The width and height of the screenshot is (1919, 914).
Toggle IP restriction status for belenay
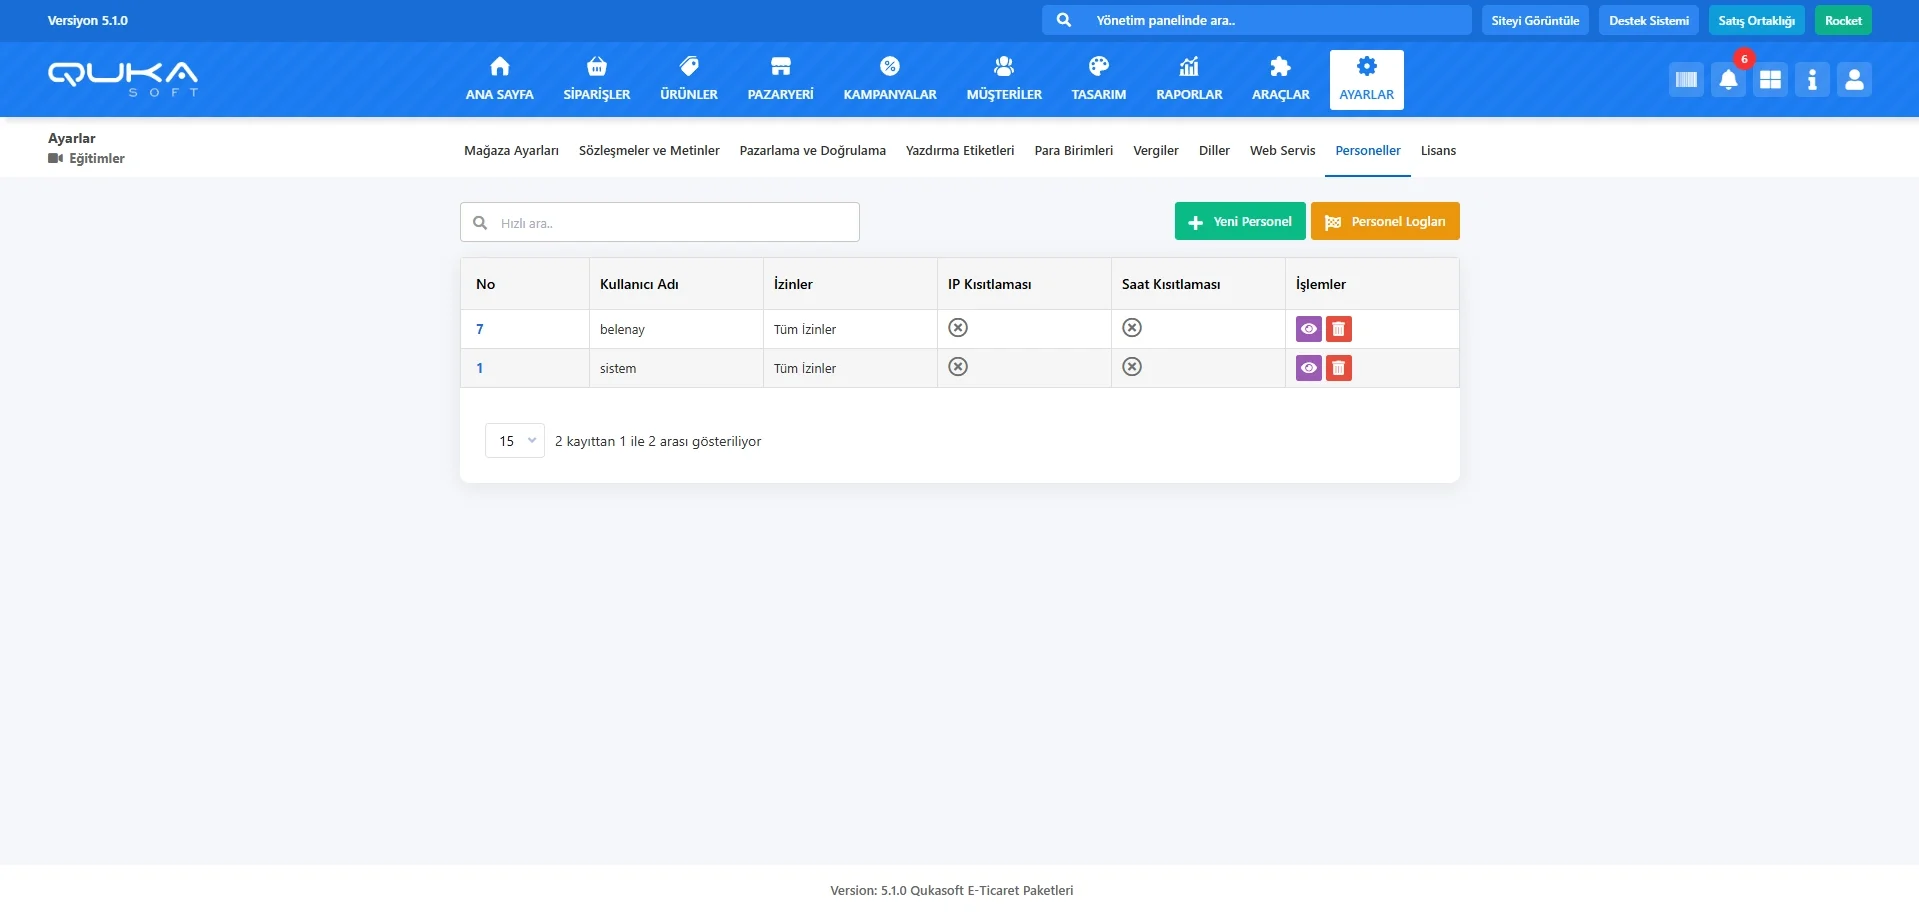pyautogui.click(x=958, y=328)
